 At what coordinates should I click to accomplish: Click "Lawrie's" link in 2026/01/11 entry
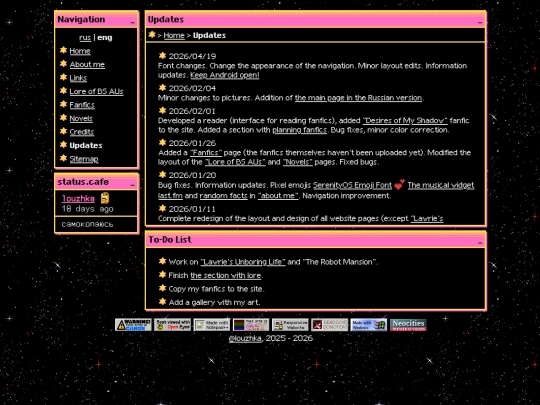click(427, 218)
